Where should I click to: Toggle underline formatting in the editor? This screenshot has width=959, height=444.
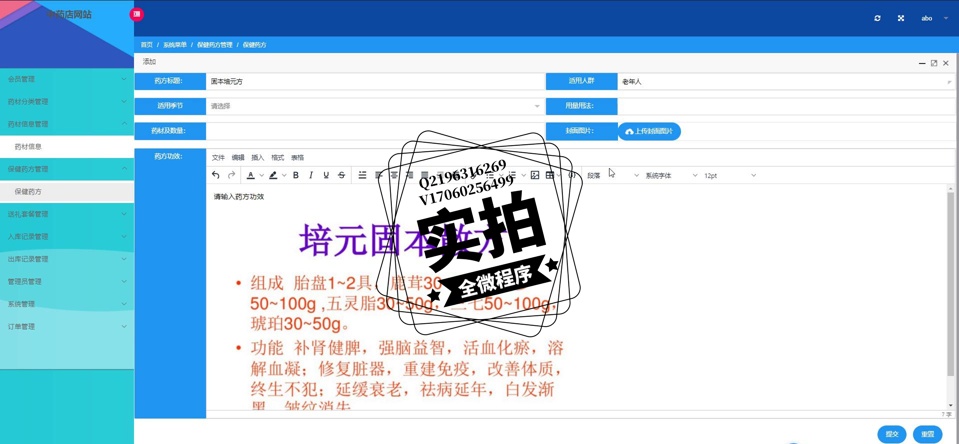click(326, 175)
